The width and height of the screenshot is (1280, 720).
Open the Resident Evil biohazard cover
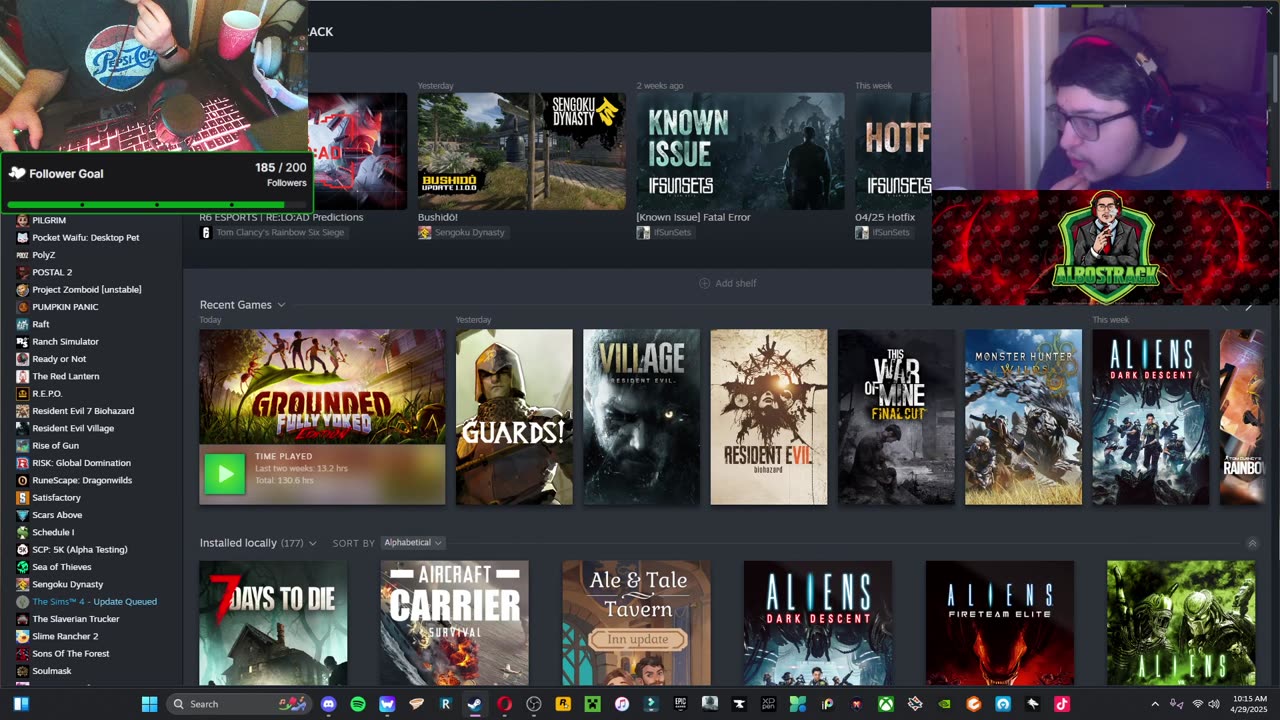769,417
